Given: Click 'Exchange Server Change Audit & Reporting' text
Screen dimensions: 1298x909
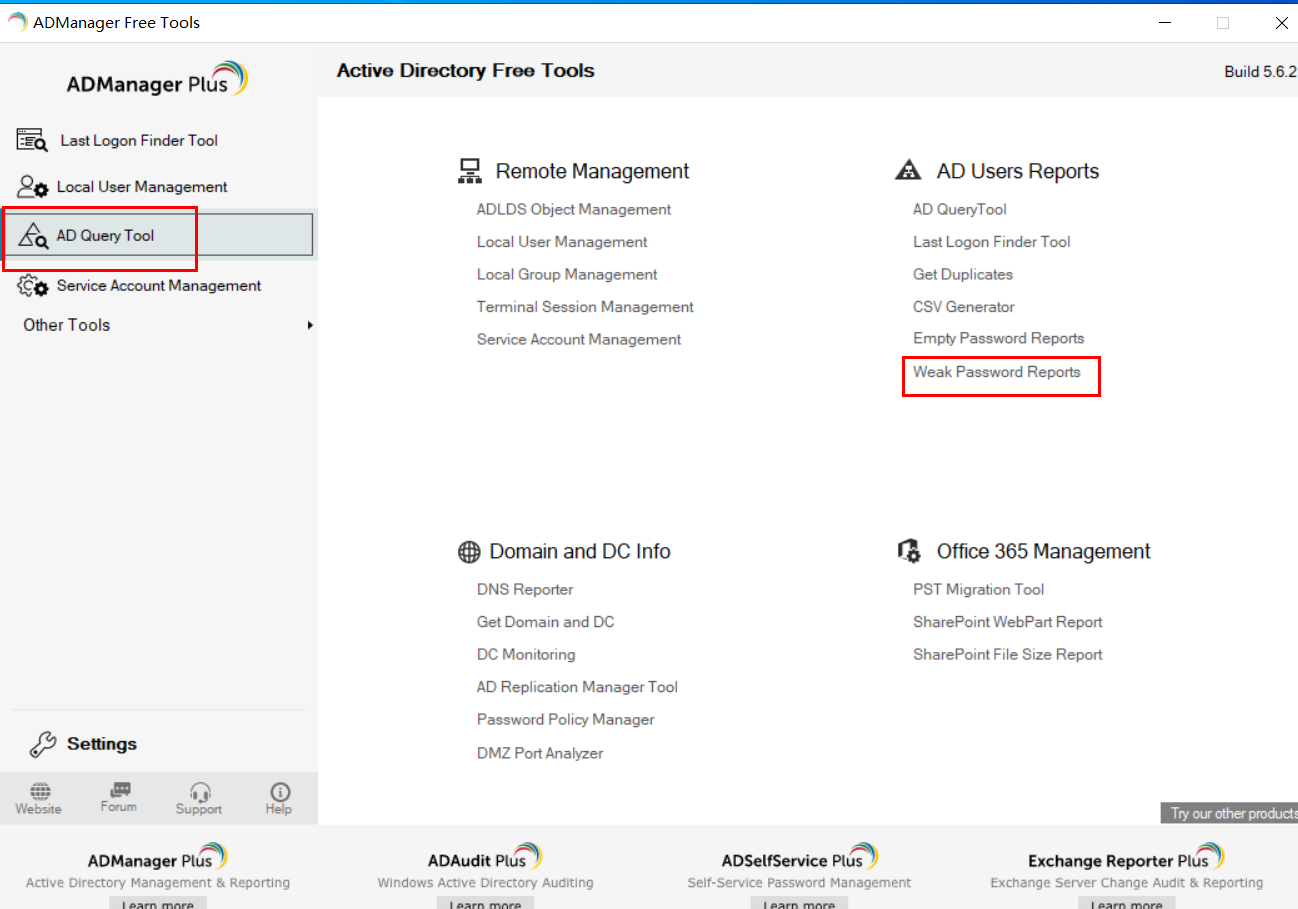Looking at the screenshot, I should [1127, 883].
